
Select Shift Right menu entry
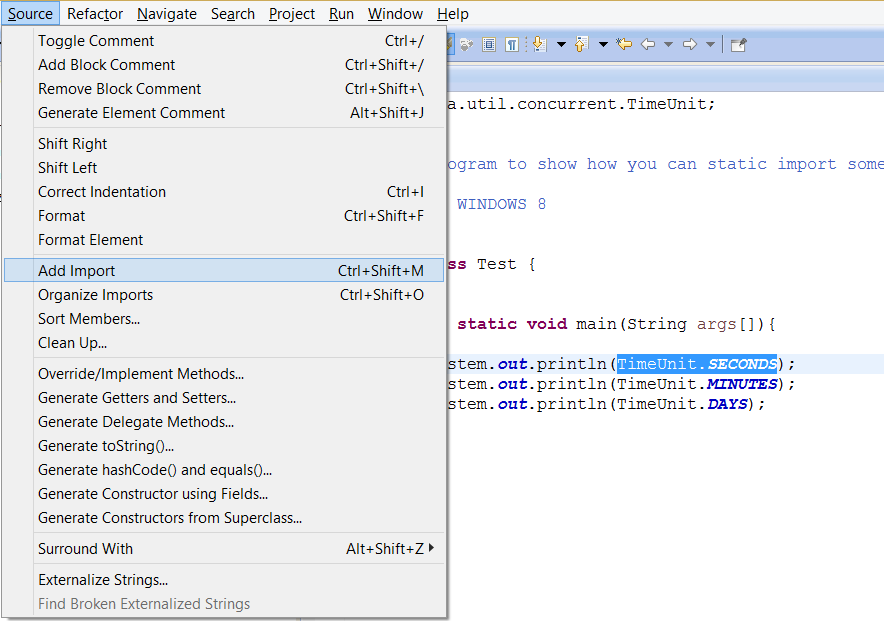pos(224,144)
